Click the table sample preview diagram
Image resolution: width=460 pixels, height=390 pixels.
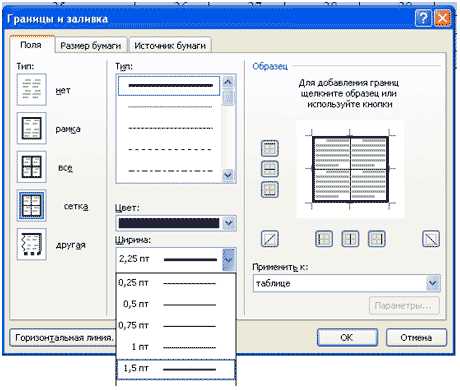pyautogui.click(x=350, y=169)
